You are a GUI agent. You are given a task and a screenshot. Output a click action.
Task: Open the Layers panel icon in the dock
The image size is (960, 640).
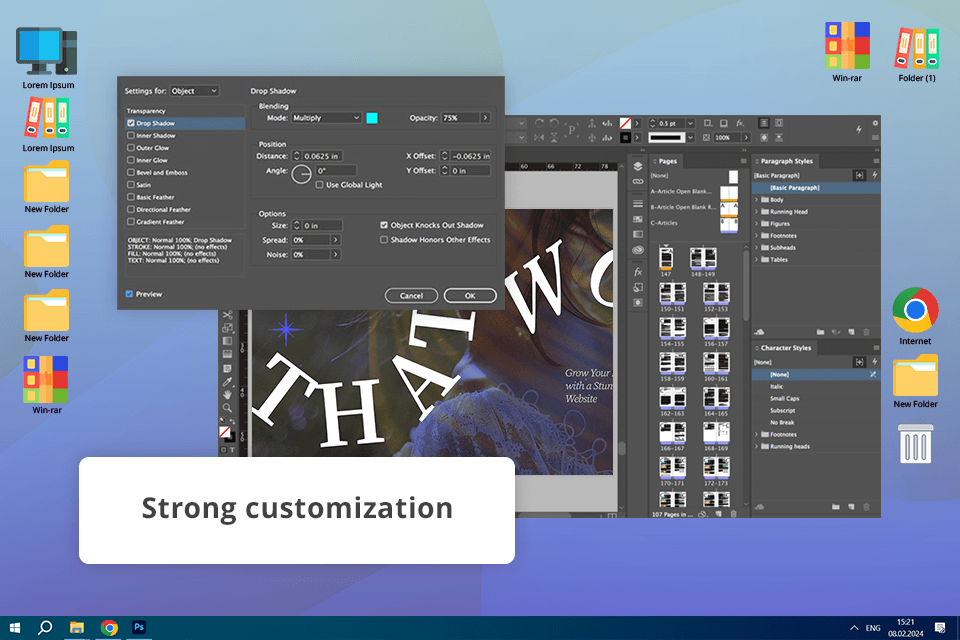click(637, 167)
